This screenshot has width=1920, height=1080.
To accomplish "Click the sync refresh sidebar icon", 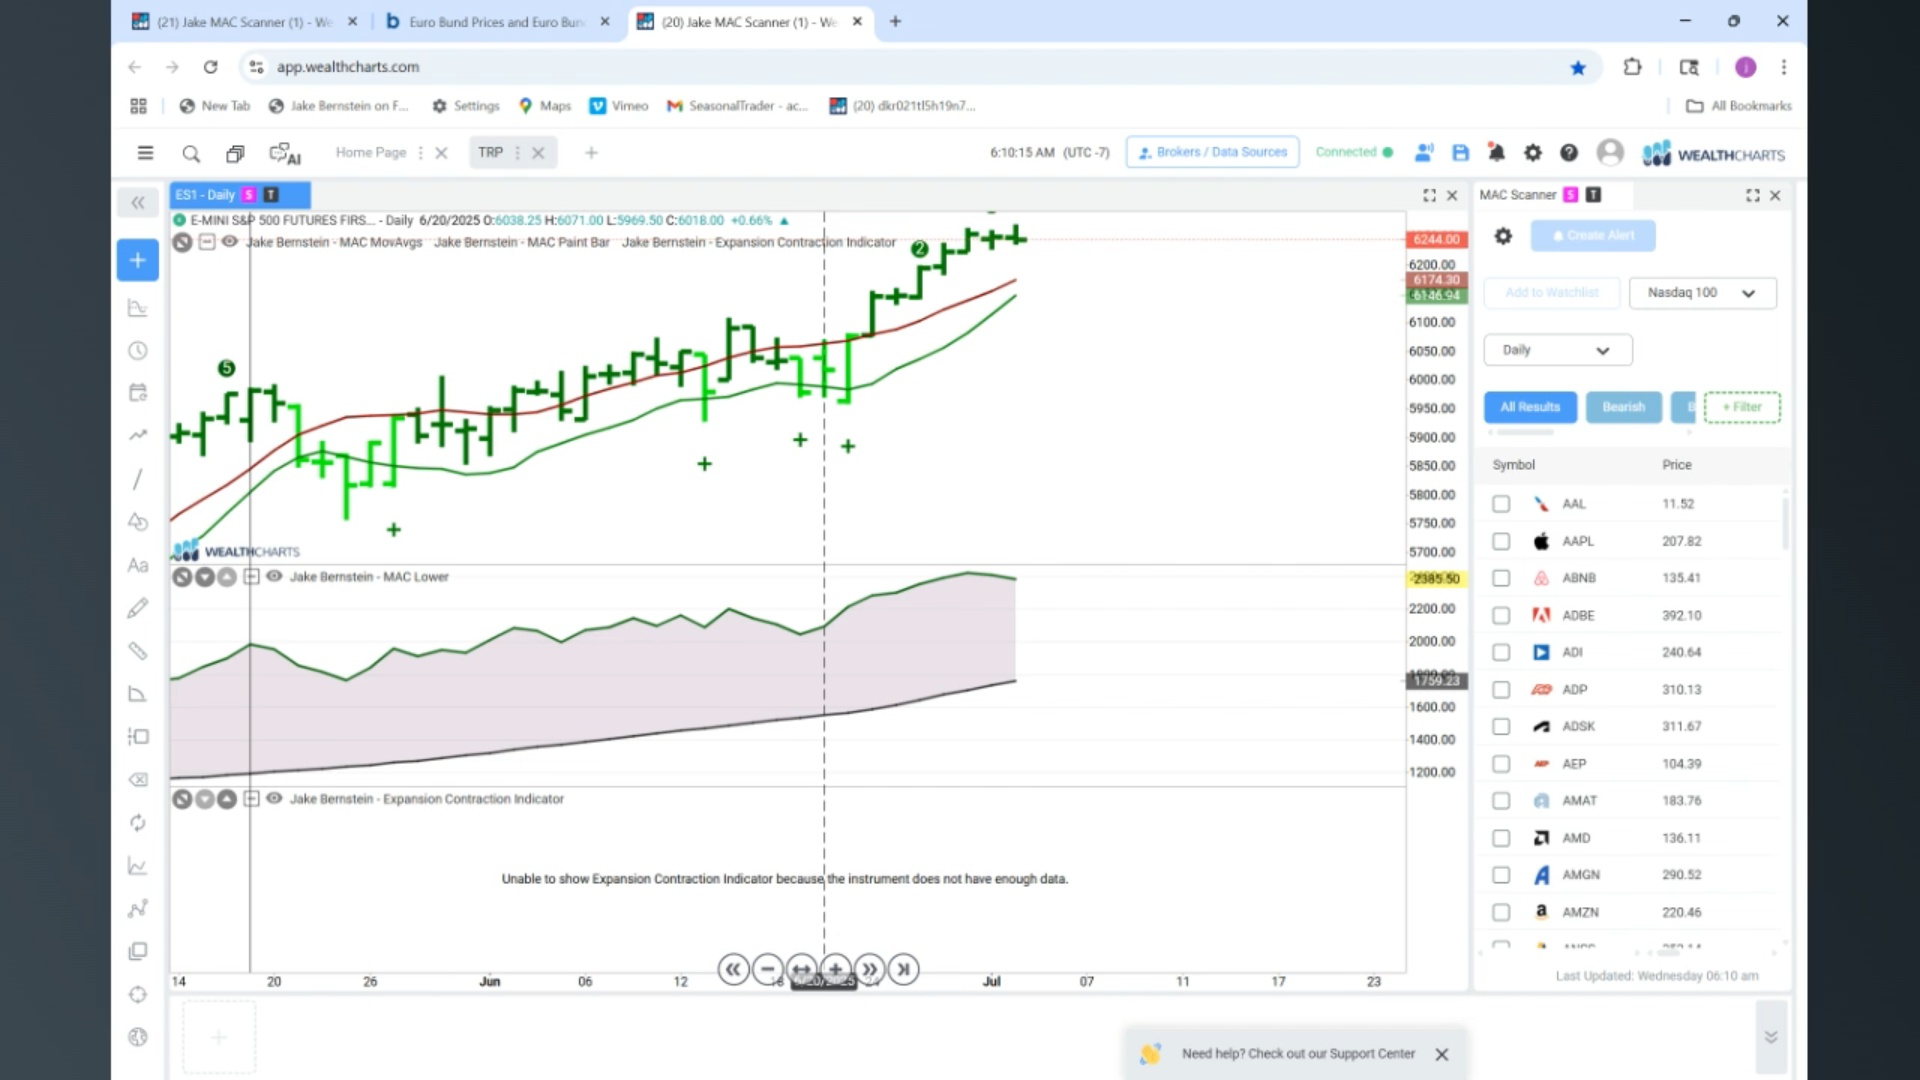I will [x=138, y=823].
